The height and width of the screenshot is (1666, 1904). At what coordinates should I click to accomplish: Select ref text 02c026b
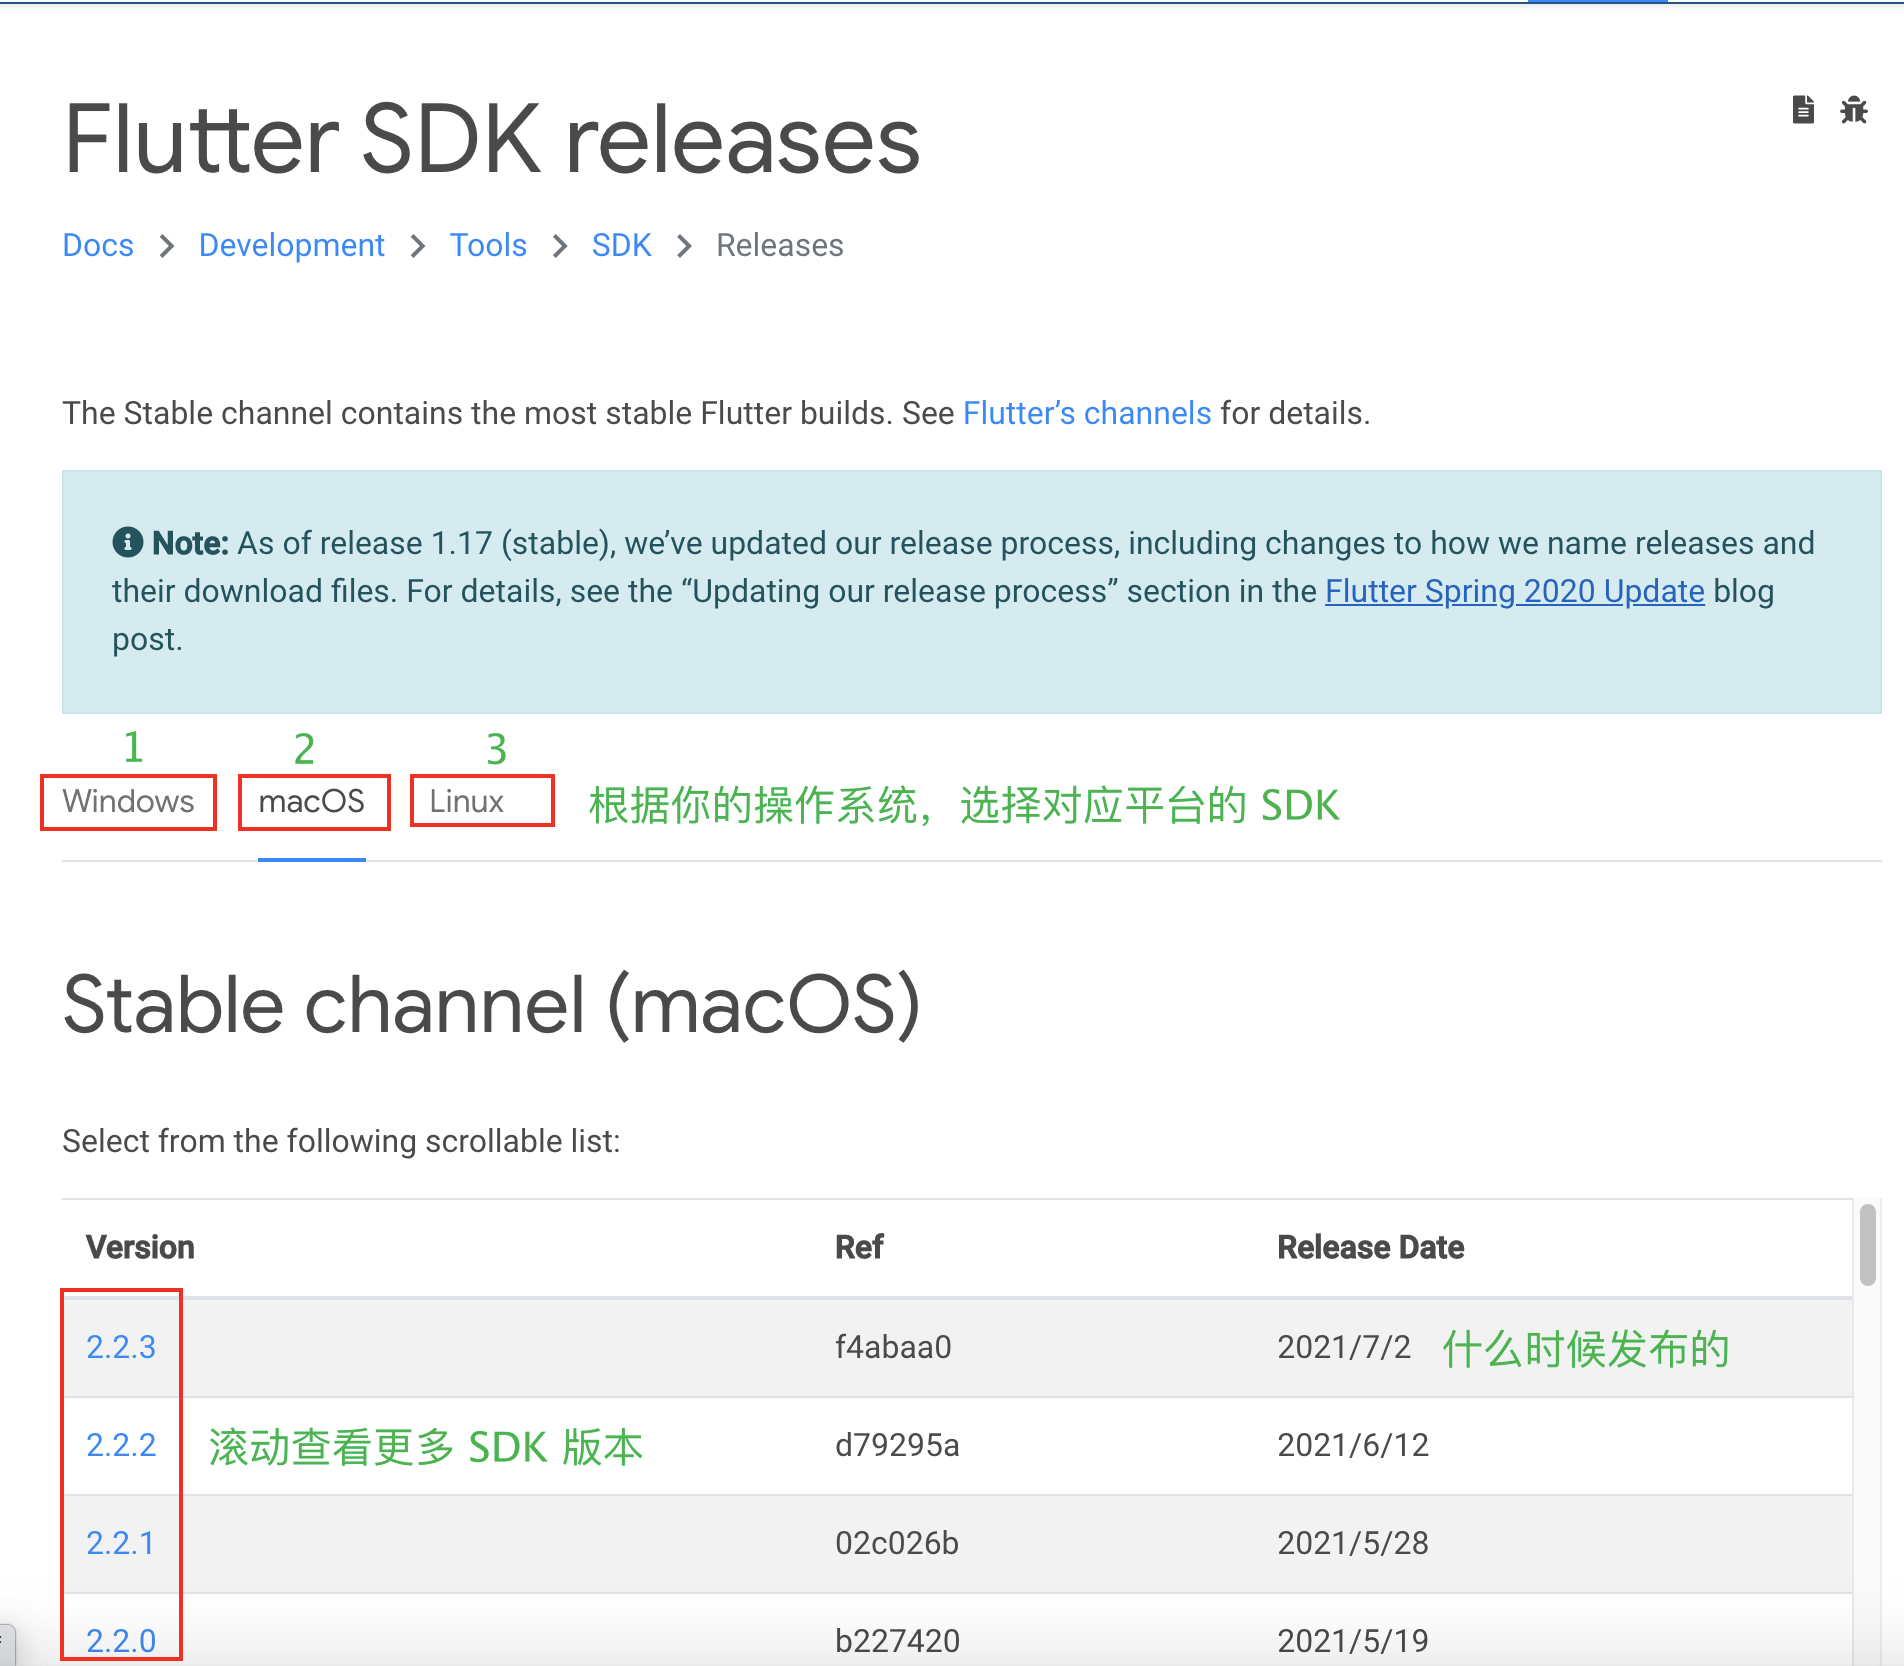(897, 1543)
